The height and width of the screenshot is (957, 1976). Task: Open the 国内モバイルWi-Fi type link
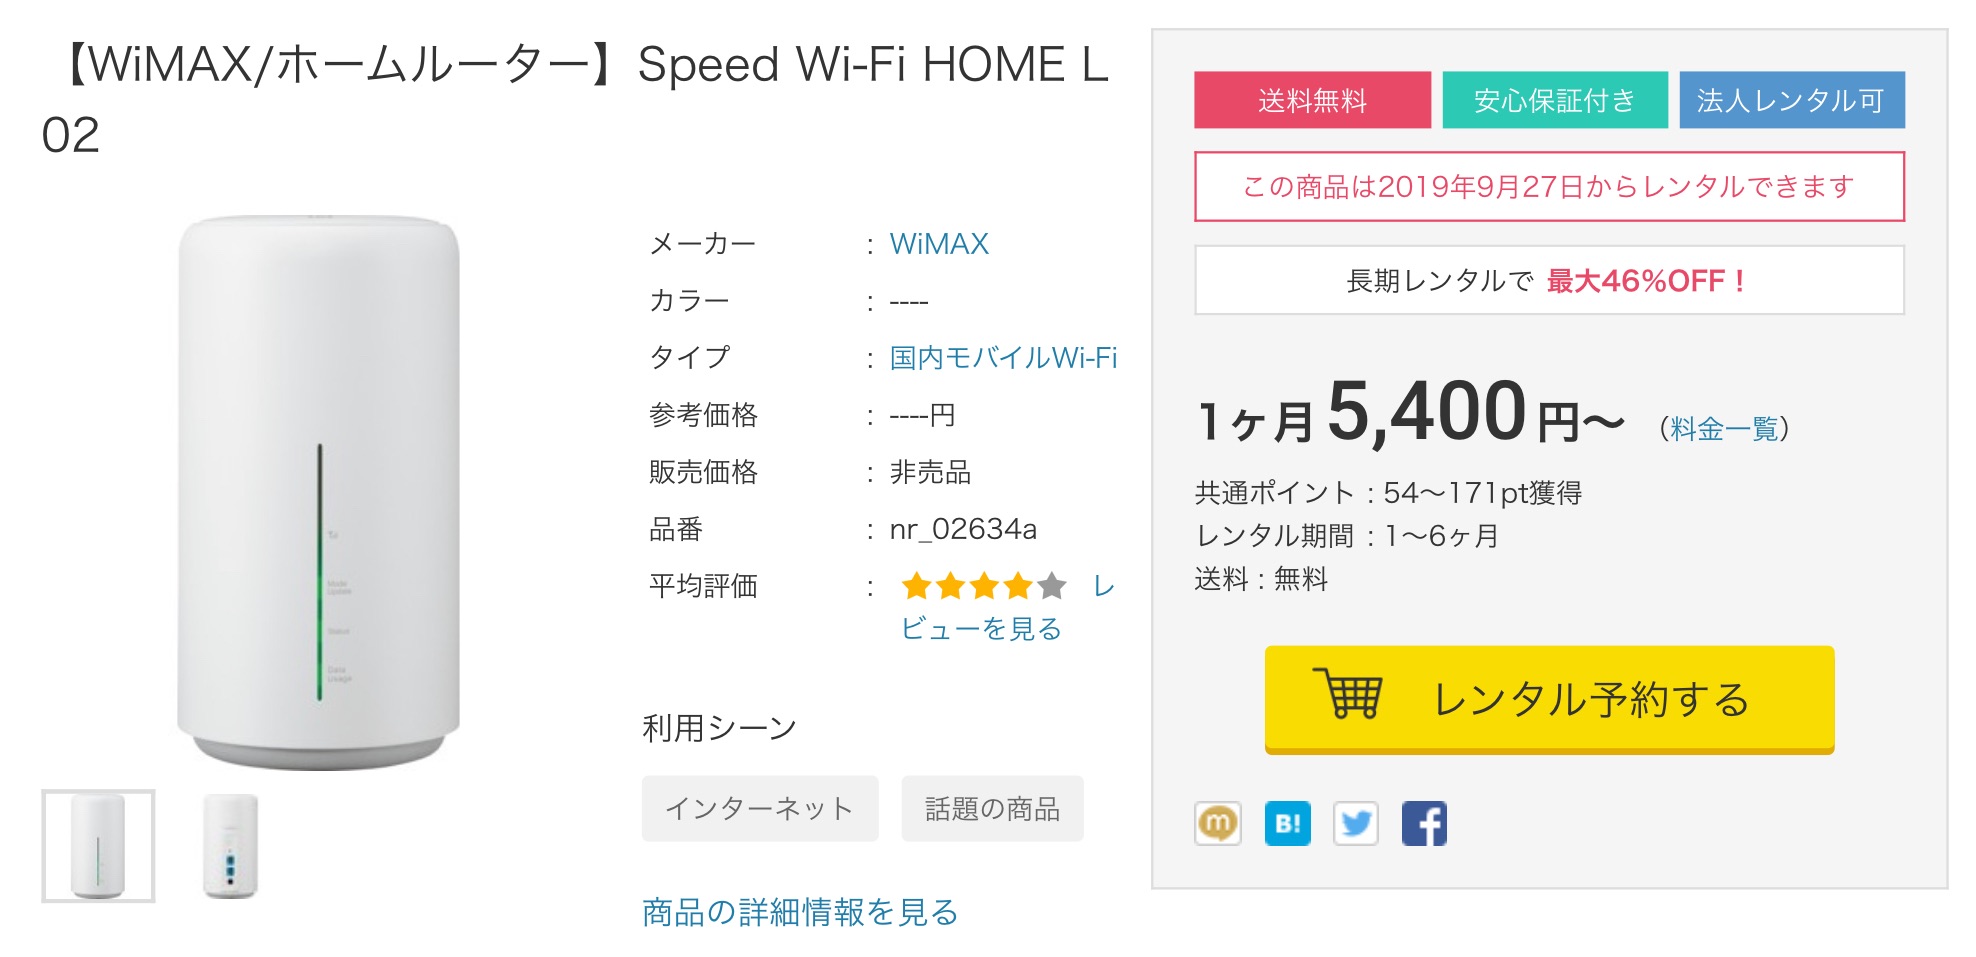1003,358
